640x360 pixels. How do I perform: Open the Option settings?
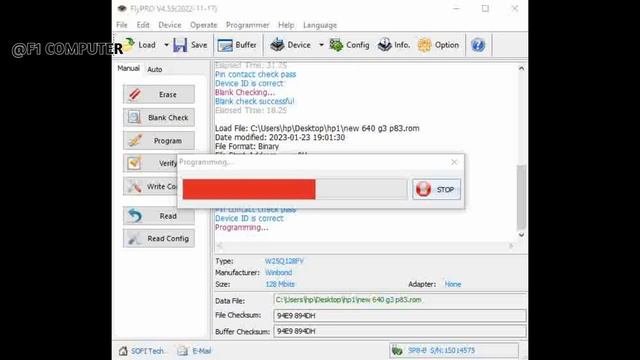pos(438,45)
